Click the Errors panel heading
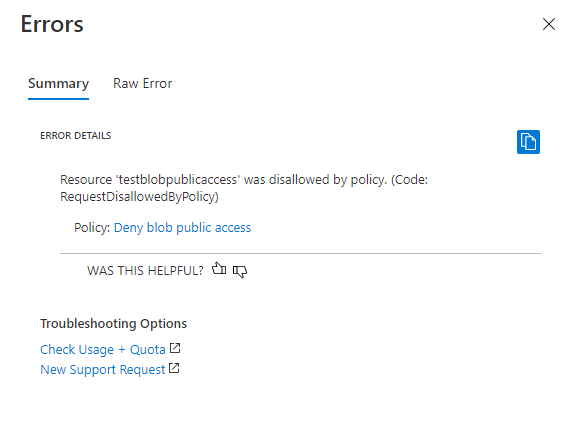Screen dimensions: 584x433 tap(52, 24)
